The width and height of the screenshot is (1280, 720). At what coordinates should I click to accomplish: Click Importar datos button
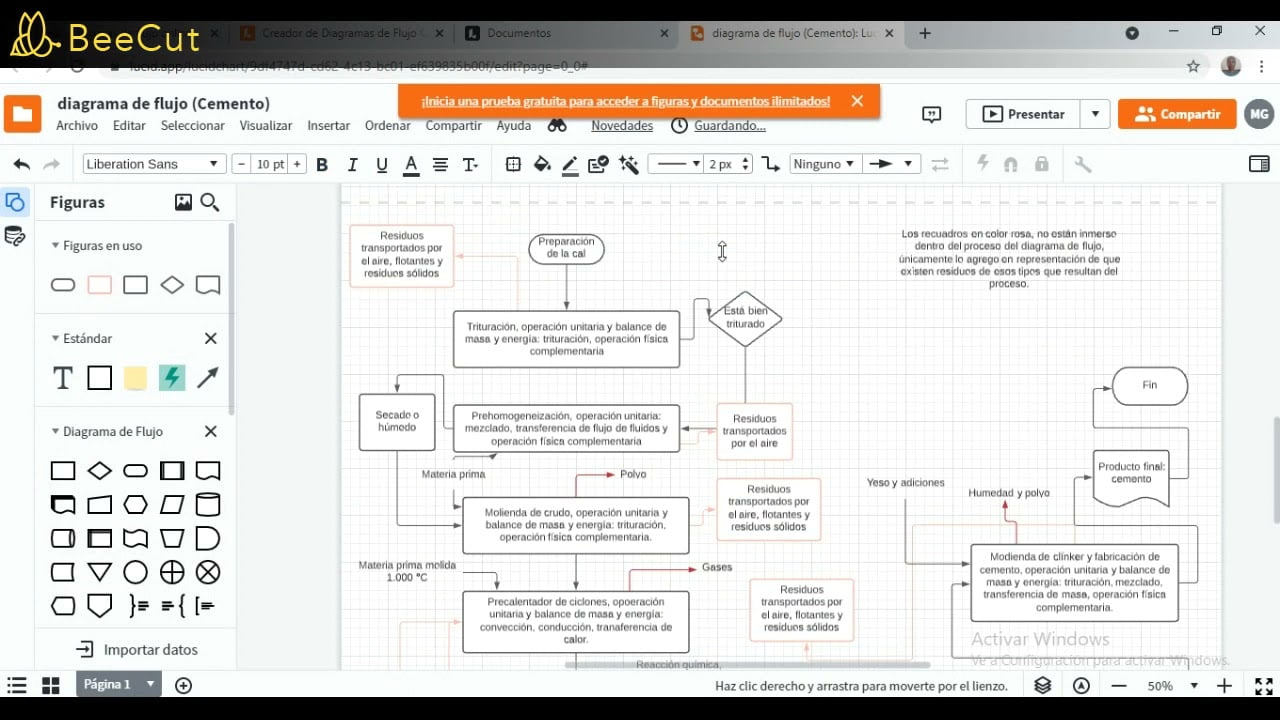[x=137, y=650]
